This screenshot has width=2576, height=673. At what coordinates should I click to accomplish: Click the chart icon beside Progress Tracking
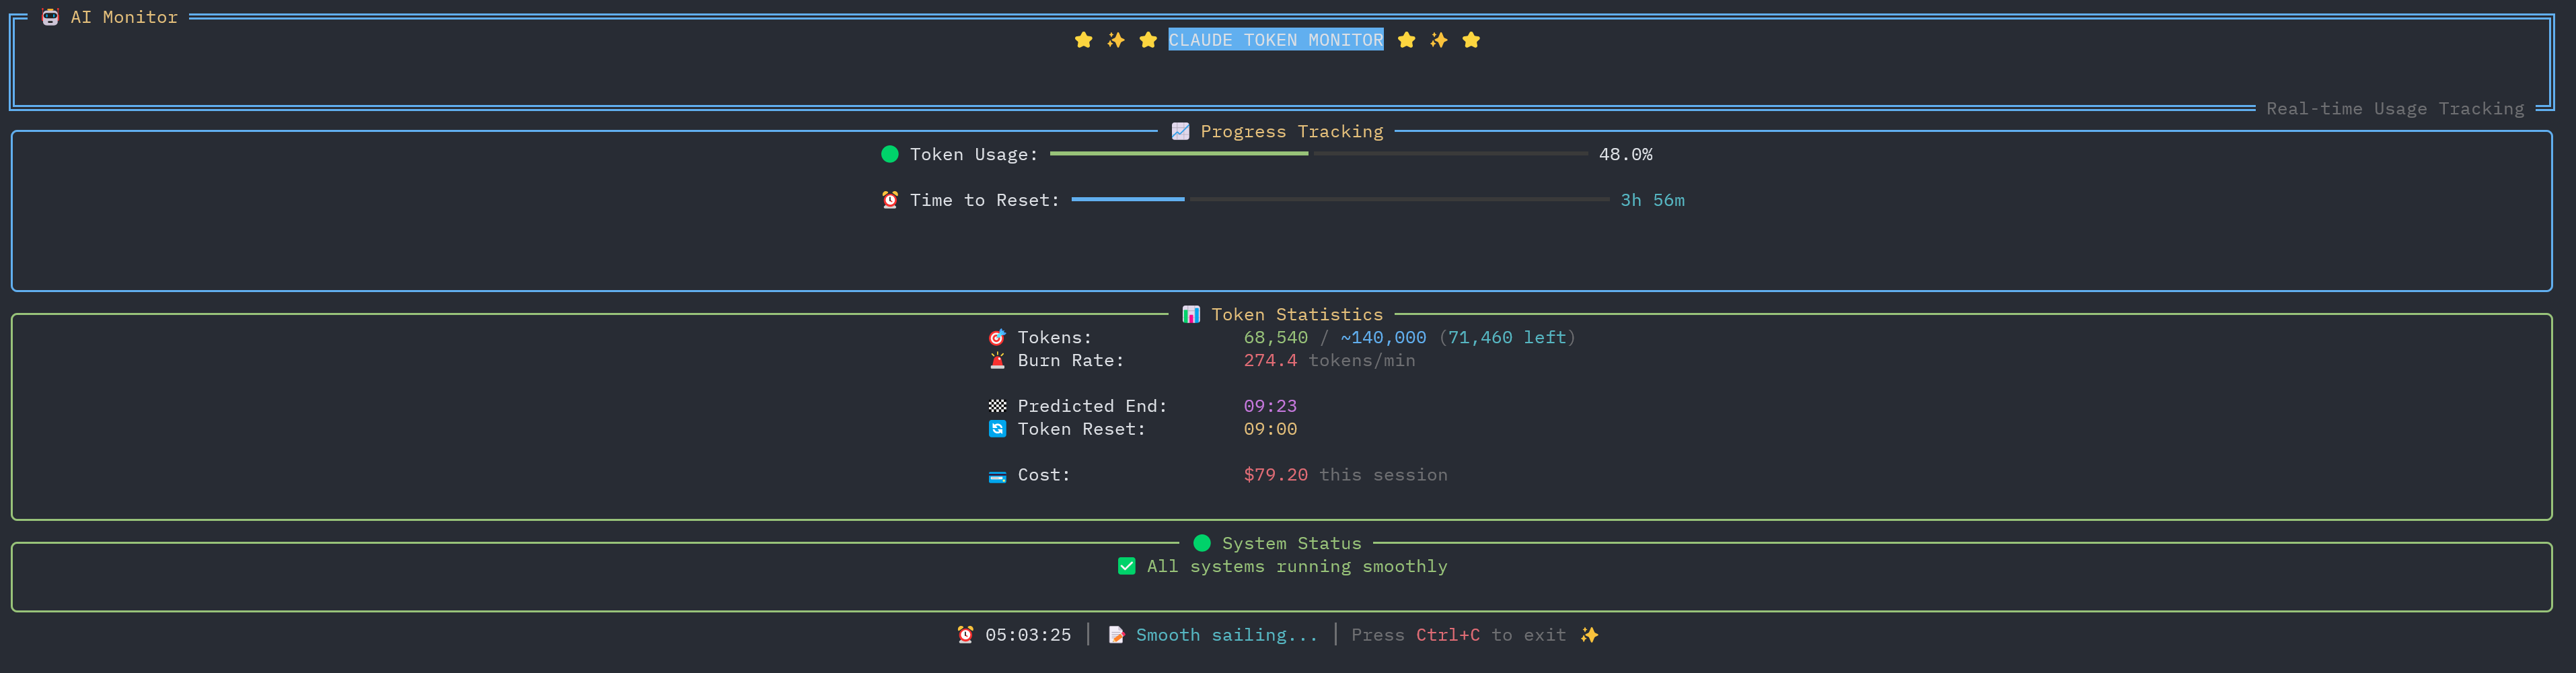(x=1180, y=131)
